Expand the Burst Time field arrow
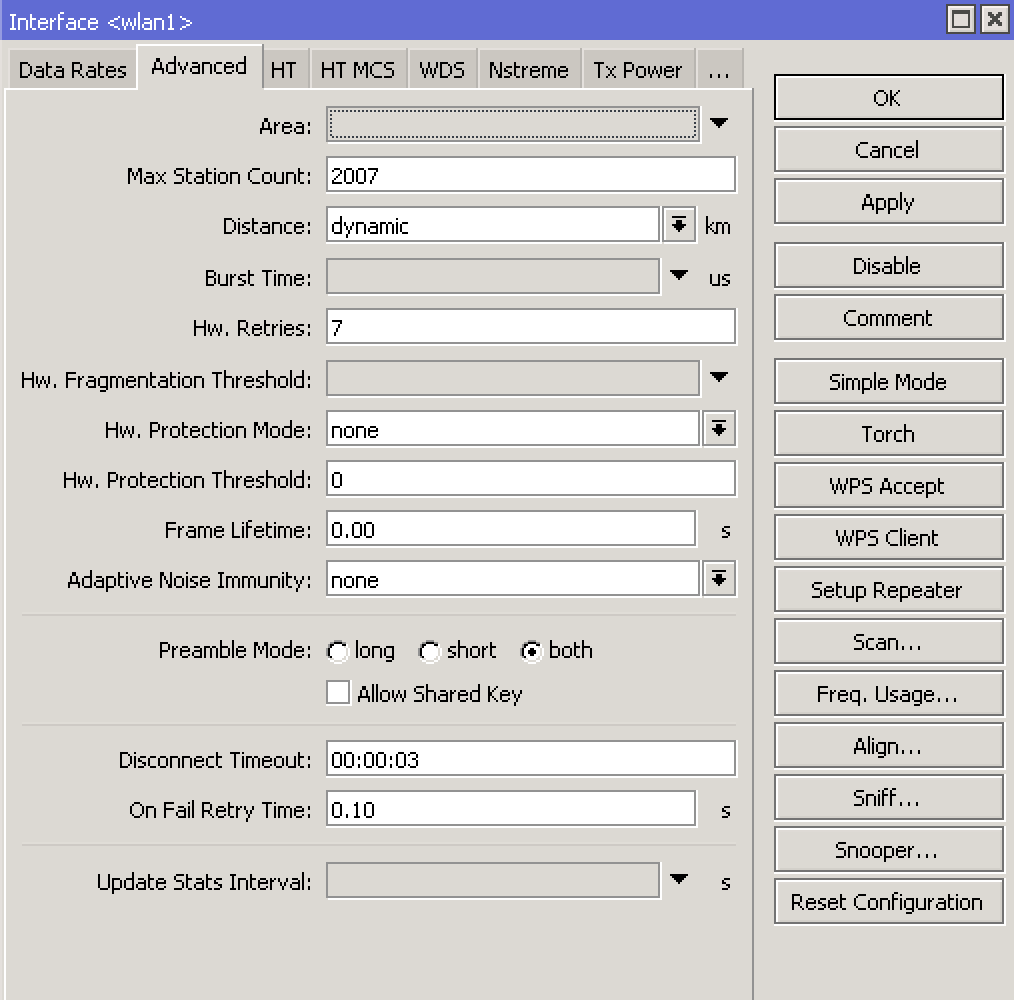The height and width of the screenshot is (1000, 1014). pos(678,275)
